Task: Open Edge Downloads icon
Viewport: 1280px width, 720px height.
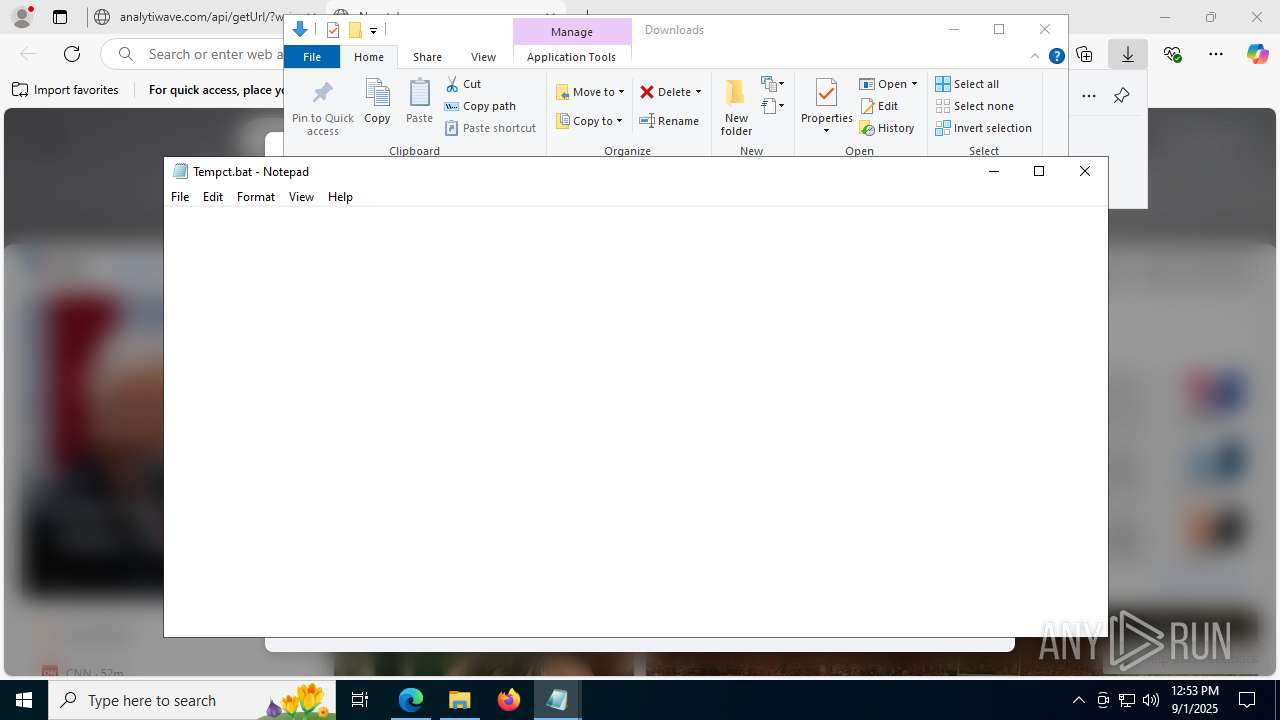Action: [1128, 54]
